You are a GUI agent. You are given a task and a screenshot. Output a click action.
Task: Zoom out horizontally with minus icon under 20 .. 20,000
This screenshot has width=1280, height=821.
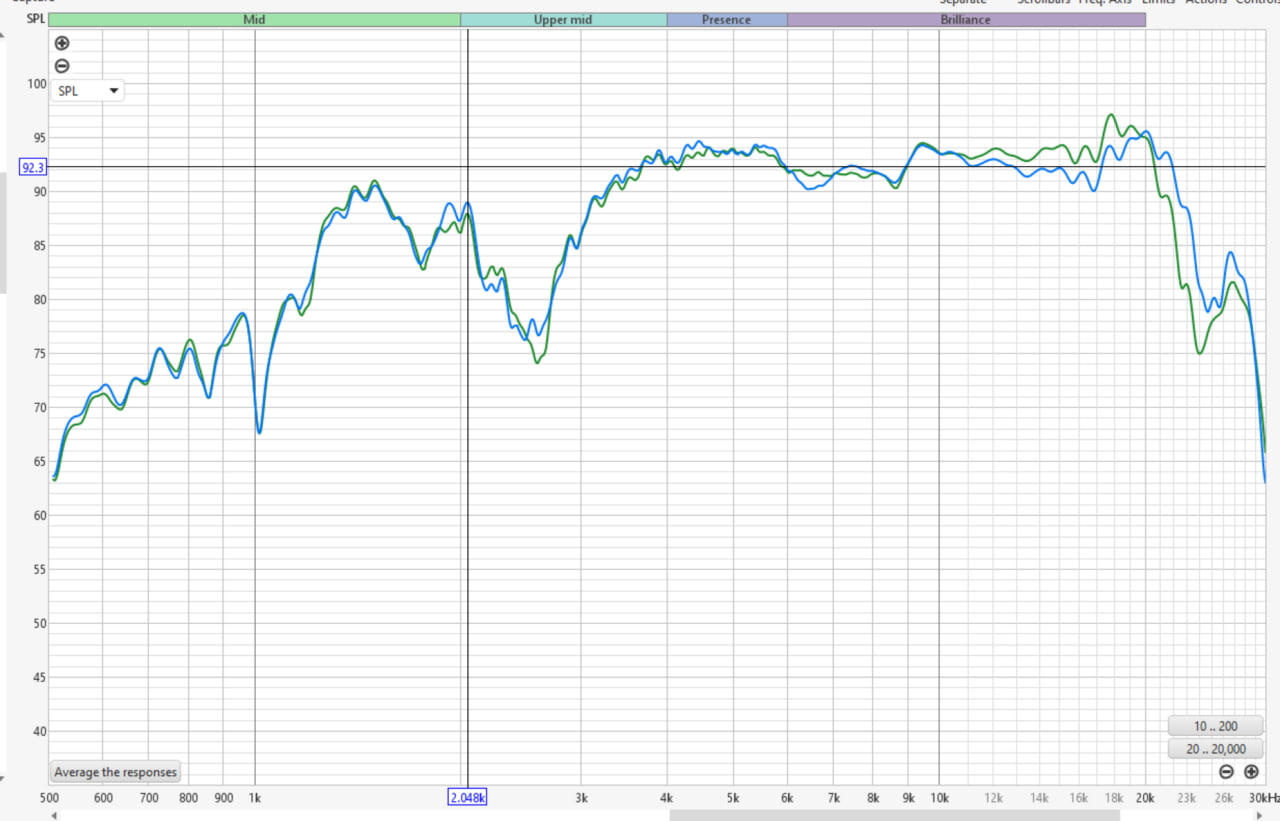pos(1226,771)
